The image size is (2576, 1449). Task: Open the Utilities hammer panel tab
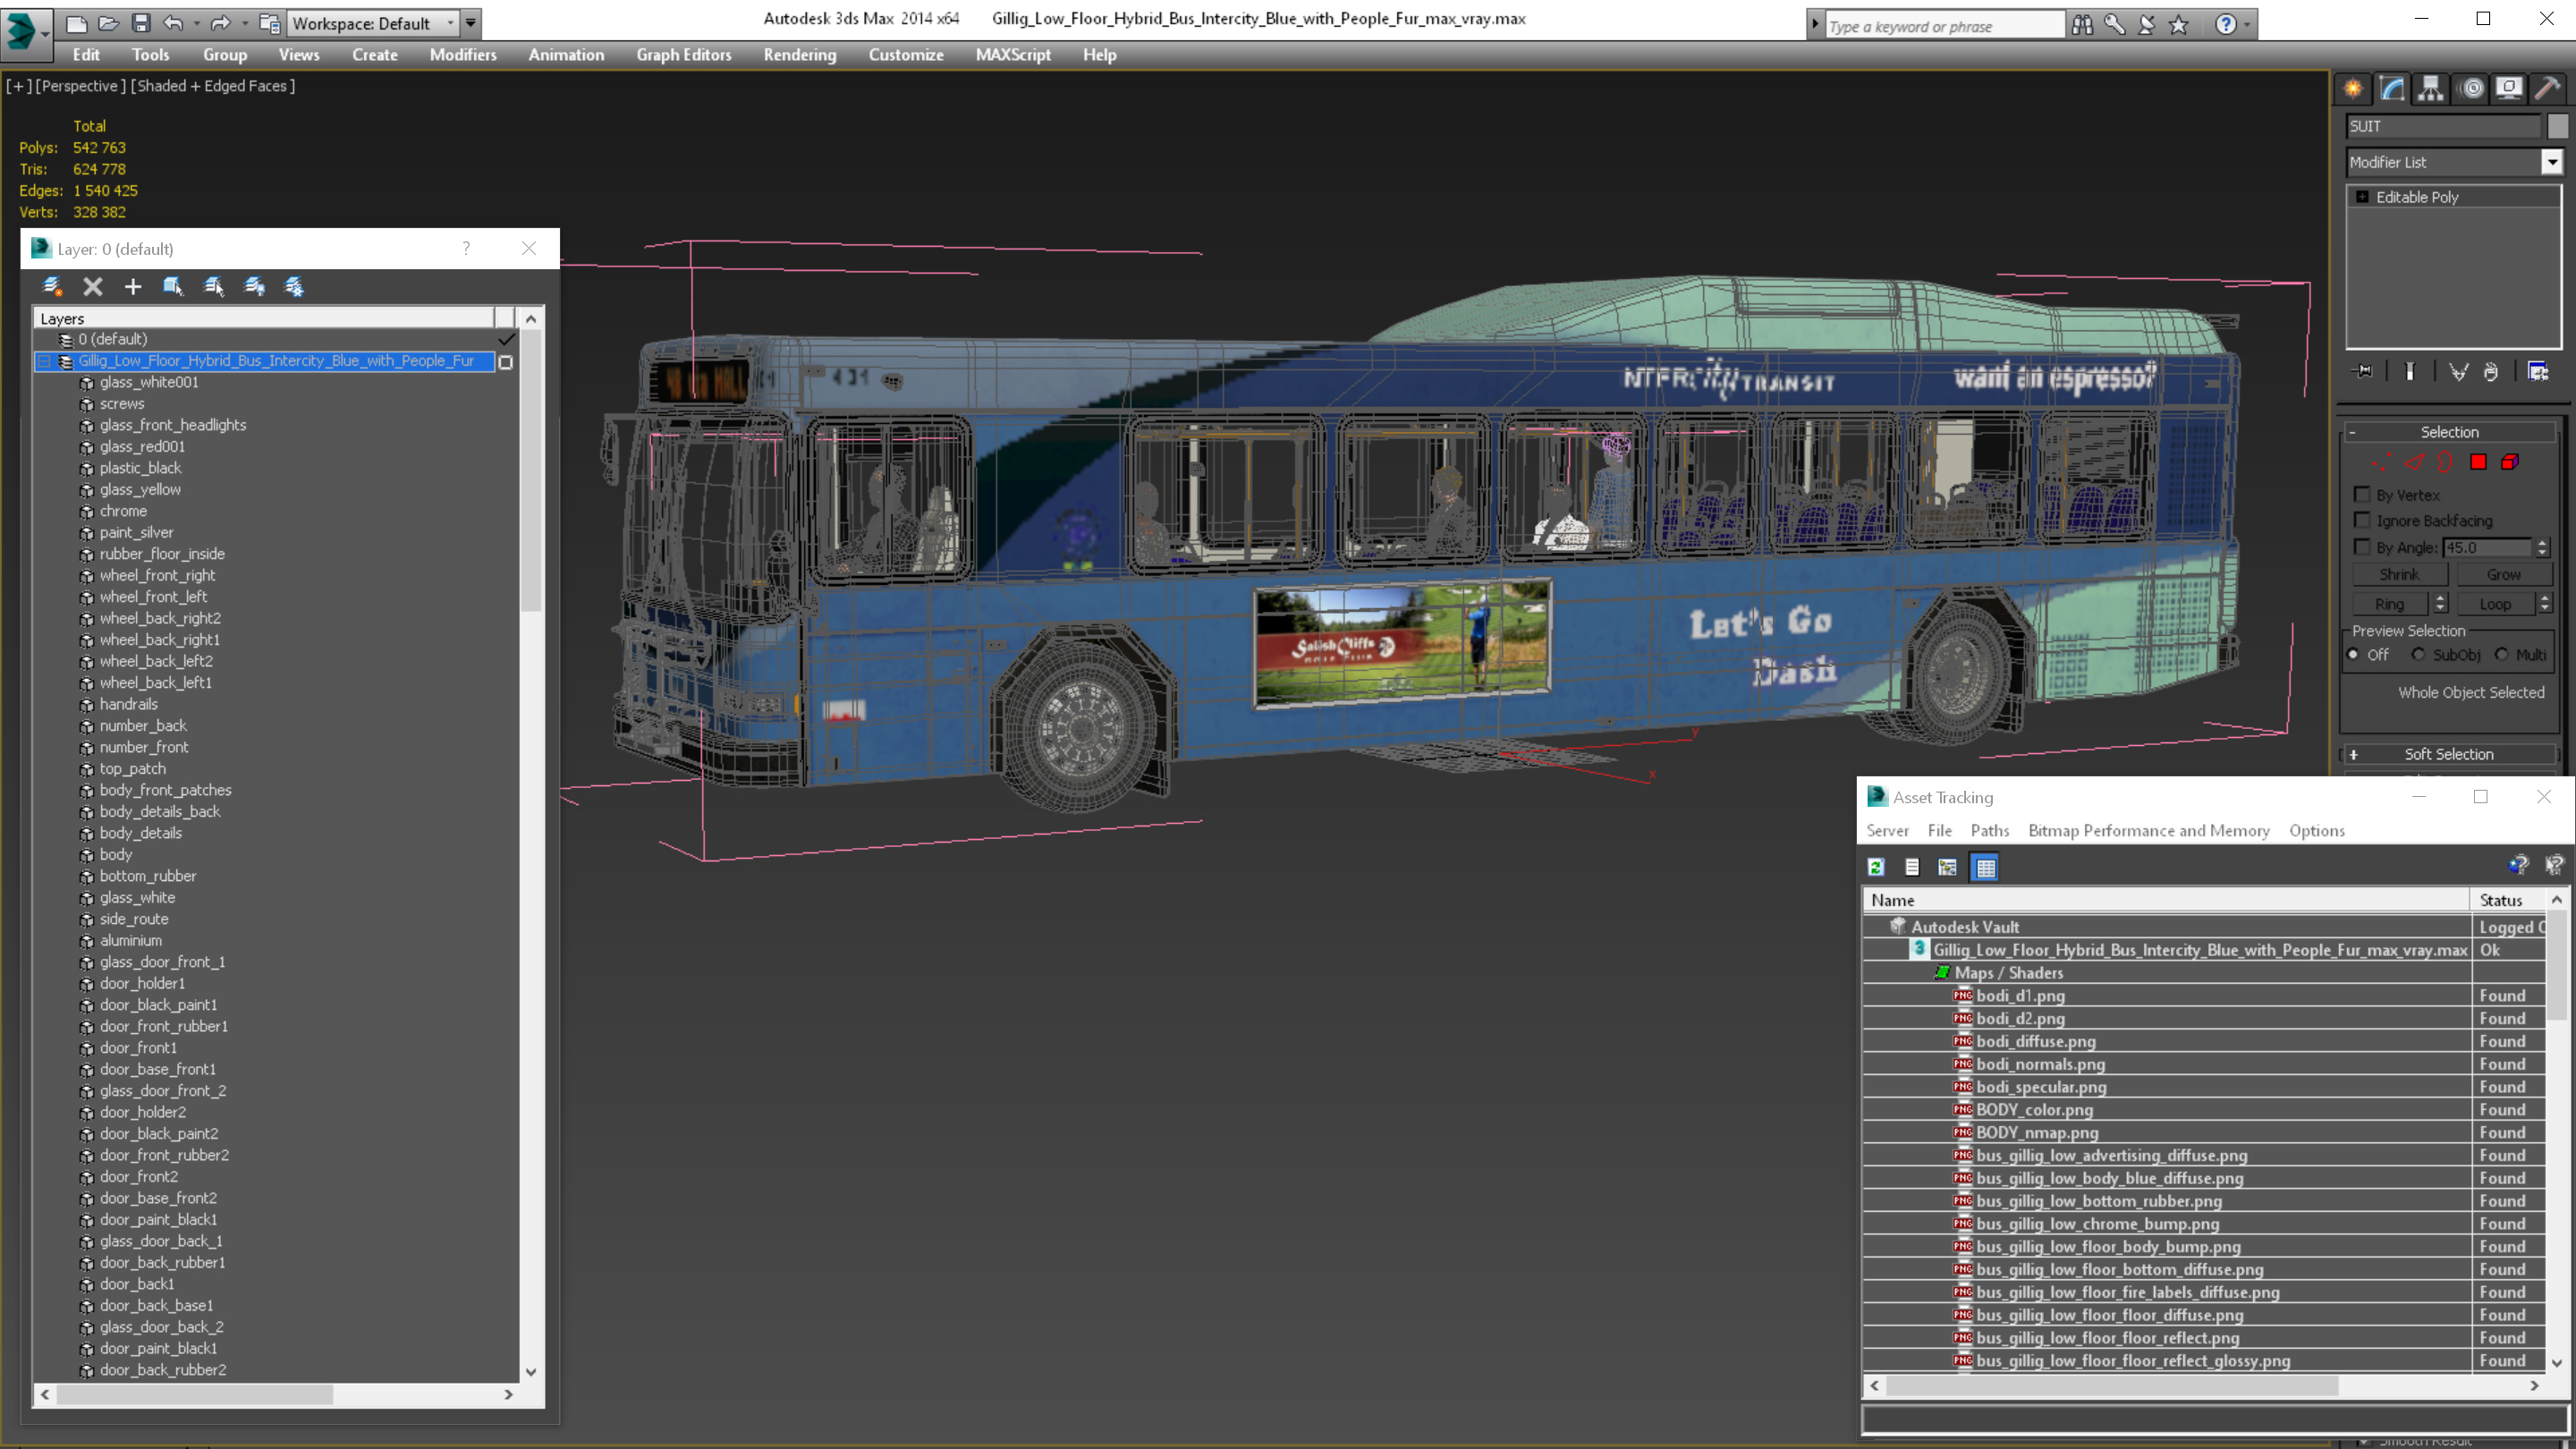2548,89
